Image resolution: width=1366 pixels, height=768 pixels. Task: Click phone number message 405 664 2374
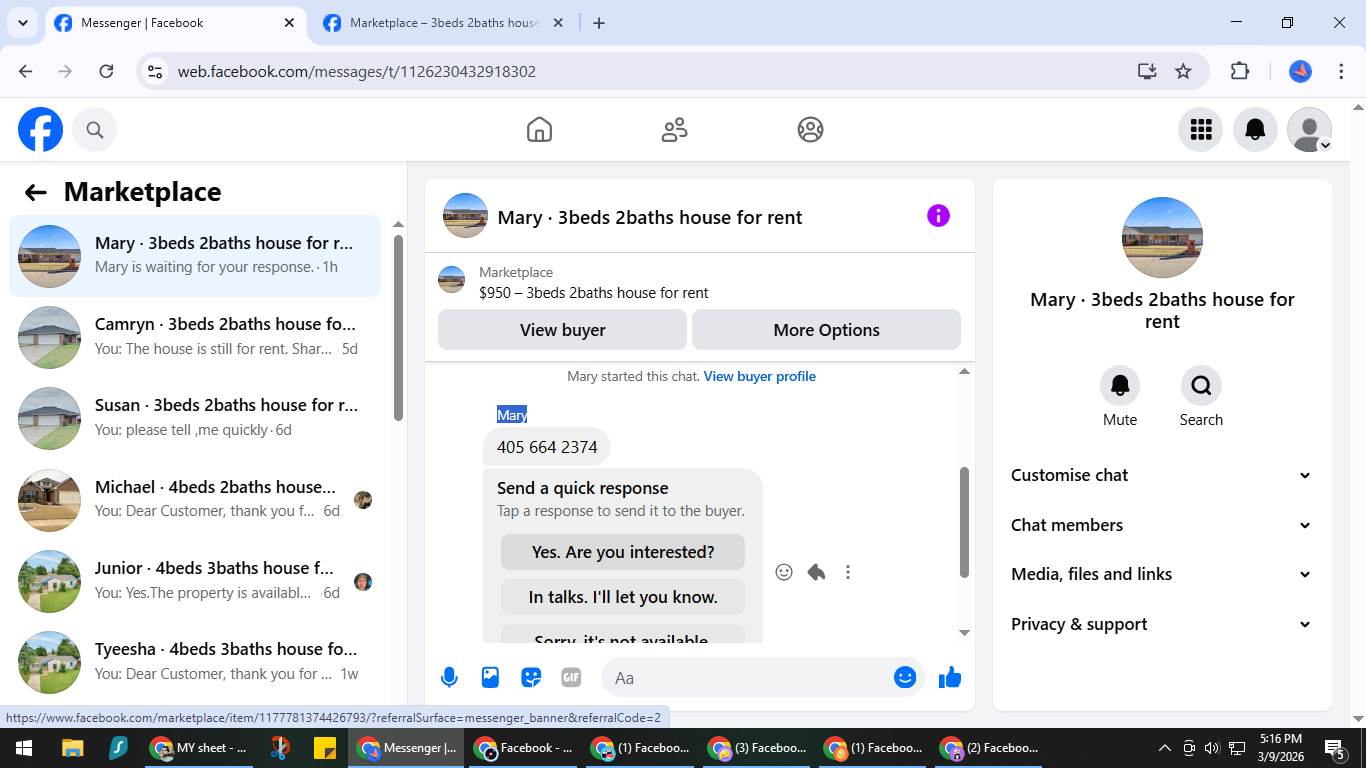(547, 447)
